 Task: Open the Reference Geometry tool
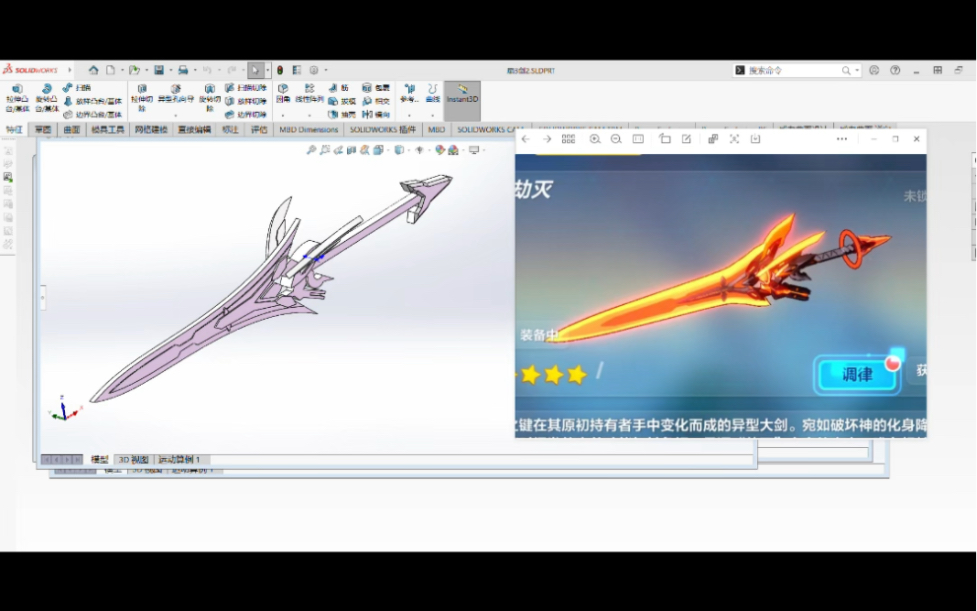(x=409, y=93)
